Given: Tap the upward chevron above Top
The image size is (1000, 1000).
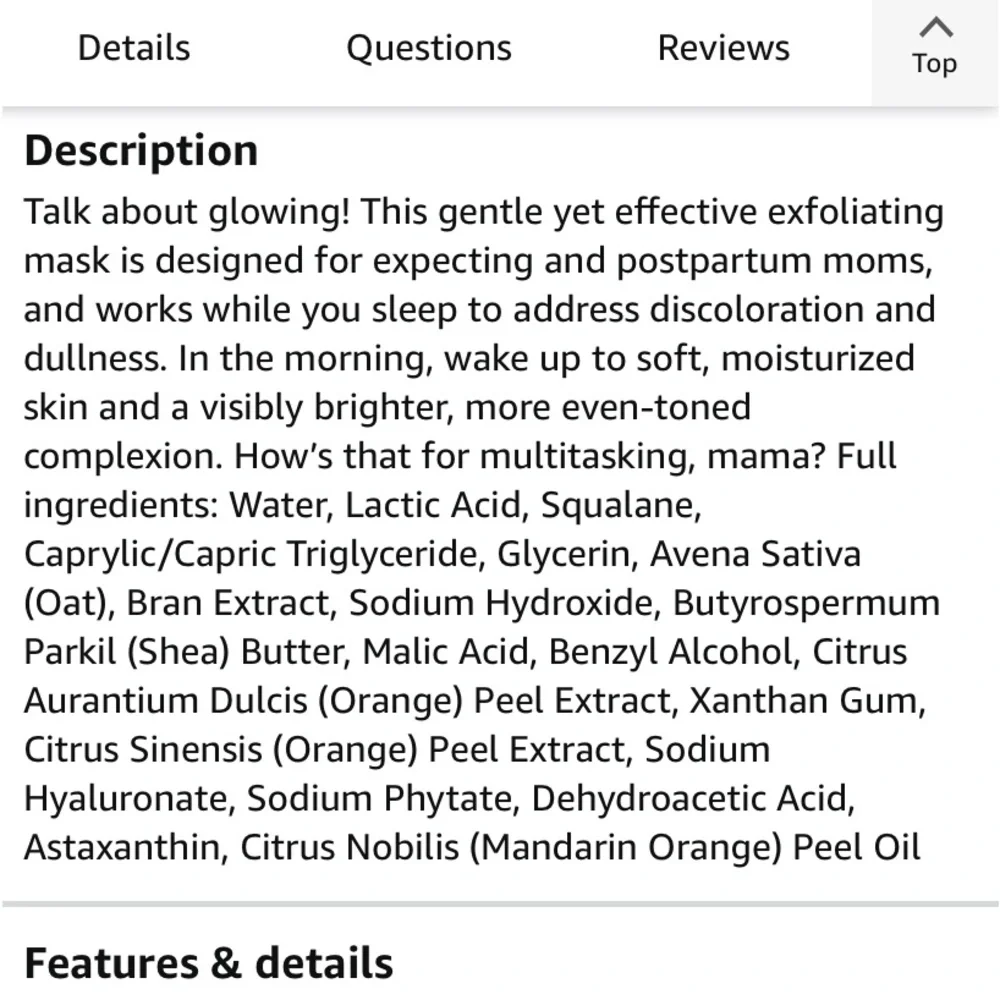Looking at the screenshot, I should coord(936,27).
